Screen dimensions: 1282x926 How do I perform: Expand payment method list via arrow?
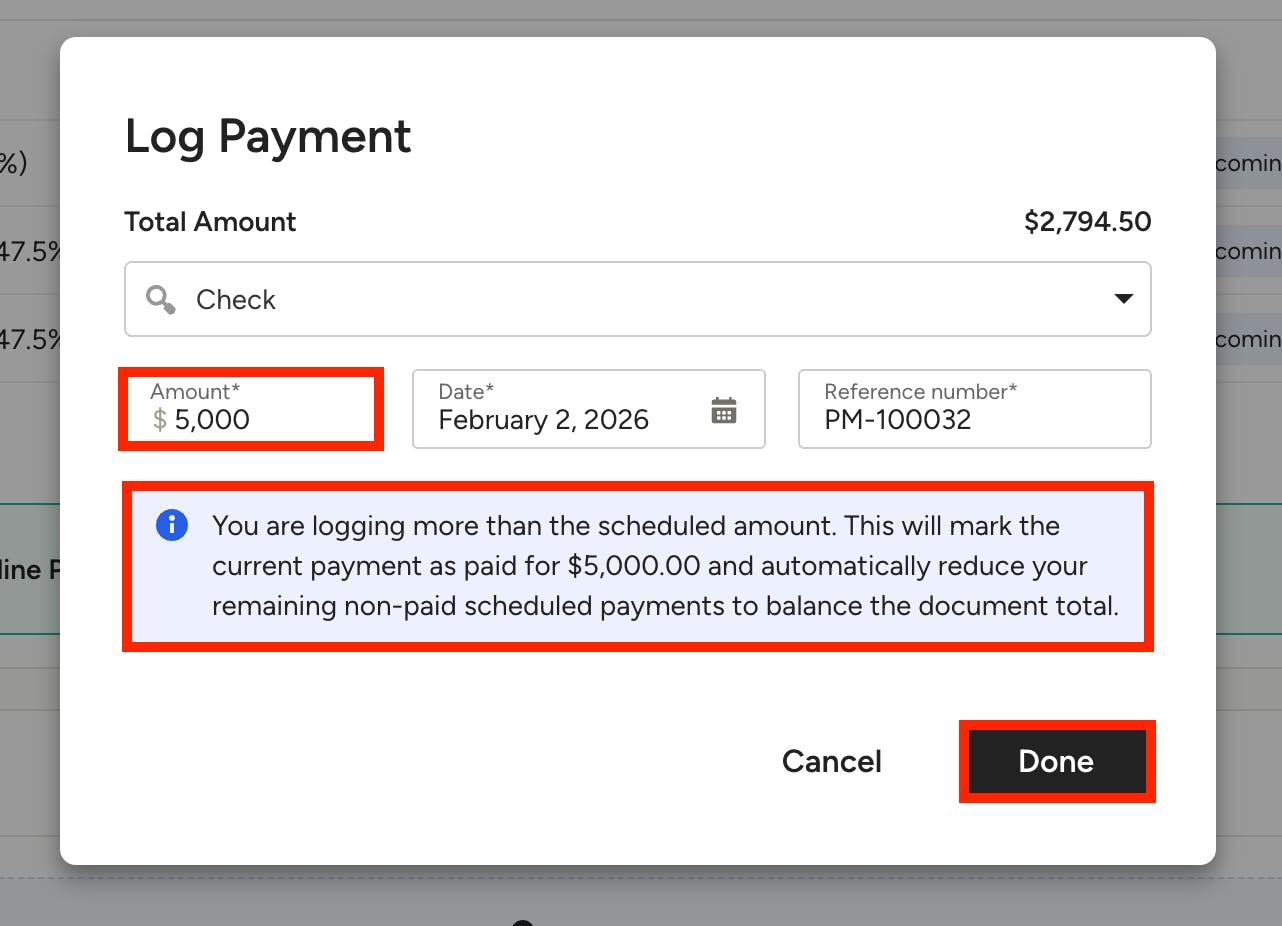(1123, 299)
